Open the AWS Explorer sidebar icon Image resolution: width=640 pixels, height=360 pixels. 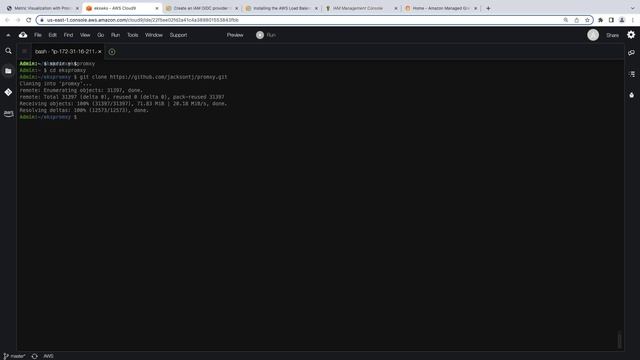[x=8, y=113]
